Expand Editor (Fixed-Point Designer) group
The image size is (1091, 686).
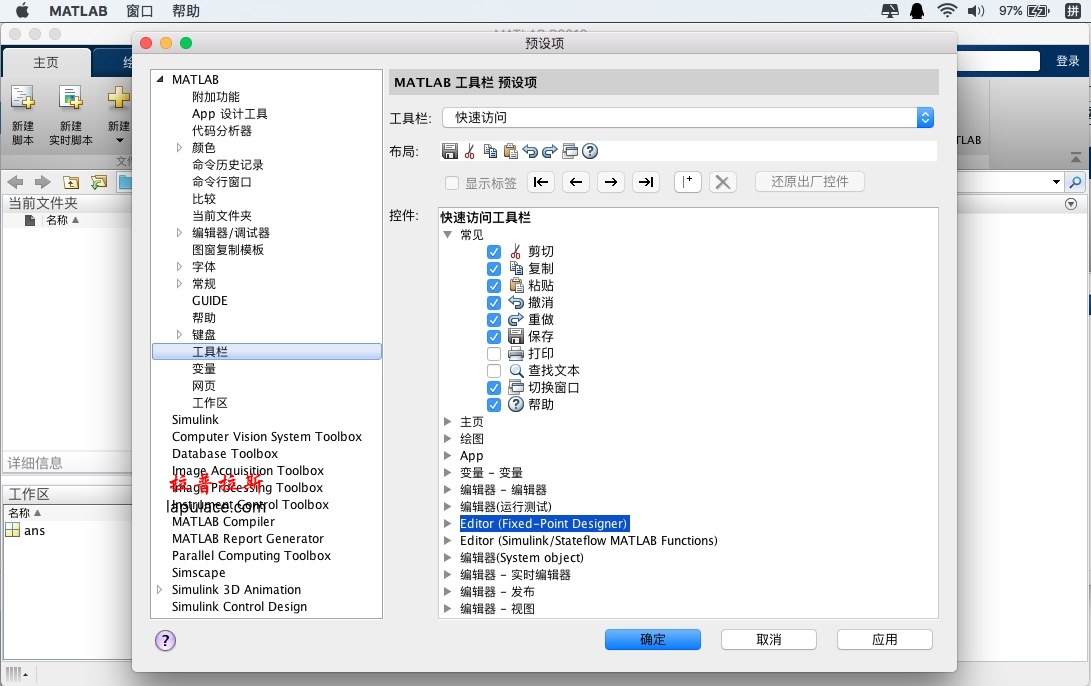pos(447,523)
